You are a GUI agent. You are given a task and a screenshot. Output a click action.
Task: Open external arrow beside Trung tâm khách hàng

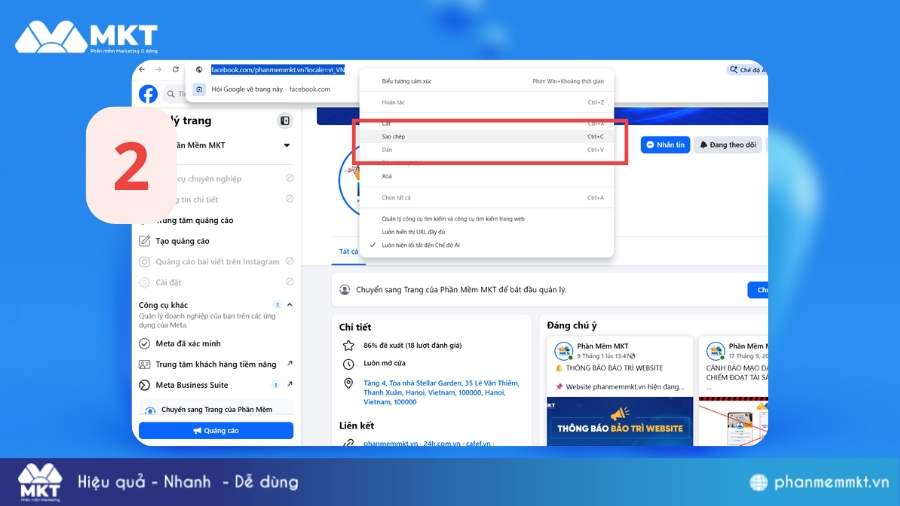(290, 364)
